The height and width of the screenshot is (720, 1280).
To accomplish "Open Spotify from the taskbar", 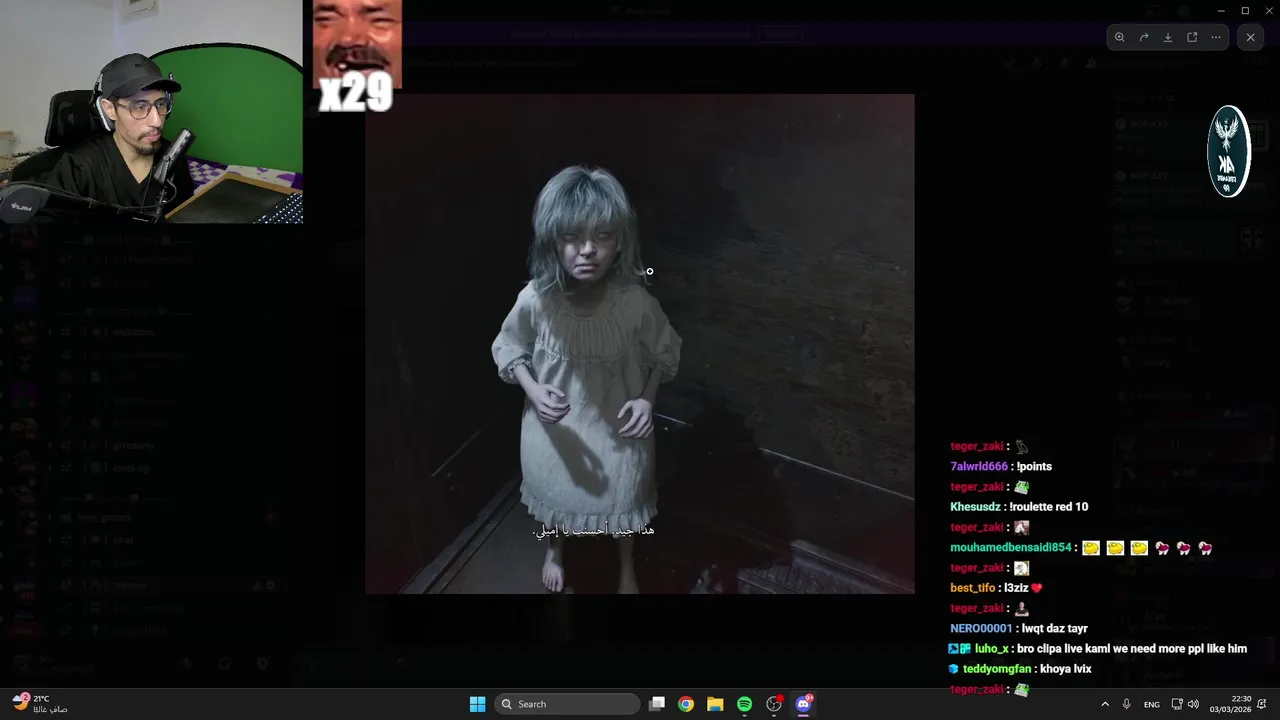I will pyautogui.click(x=744, y=704).
